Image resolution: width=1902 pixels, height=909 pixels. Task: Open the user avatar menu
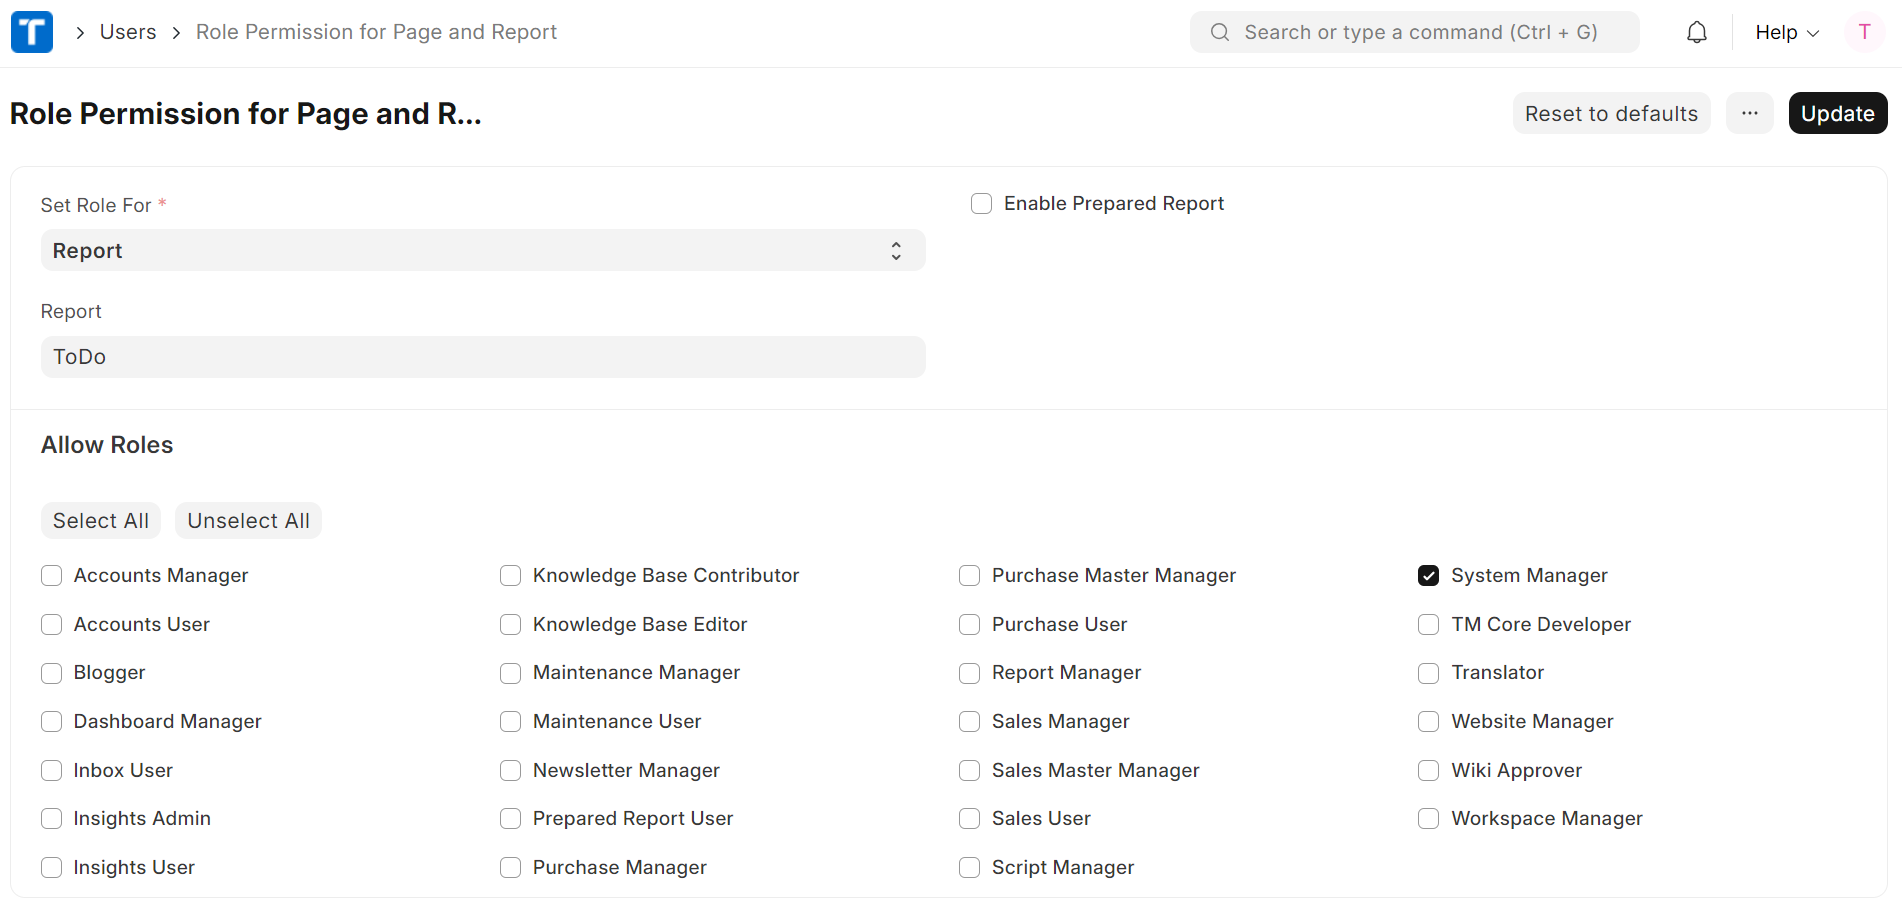[1863, 32]
